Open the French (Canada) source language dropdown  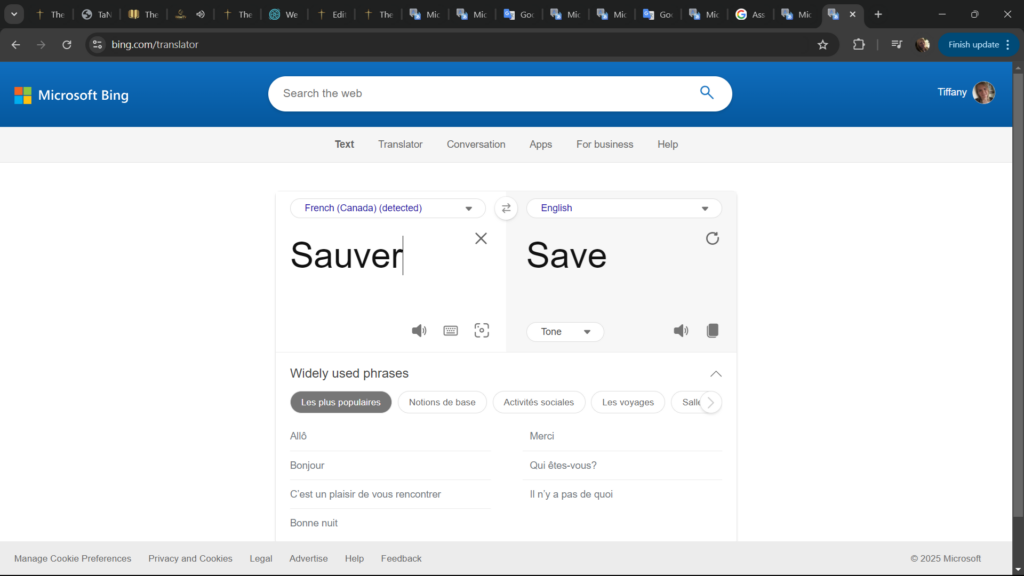pos(388,208)
